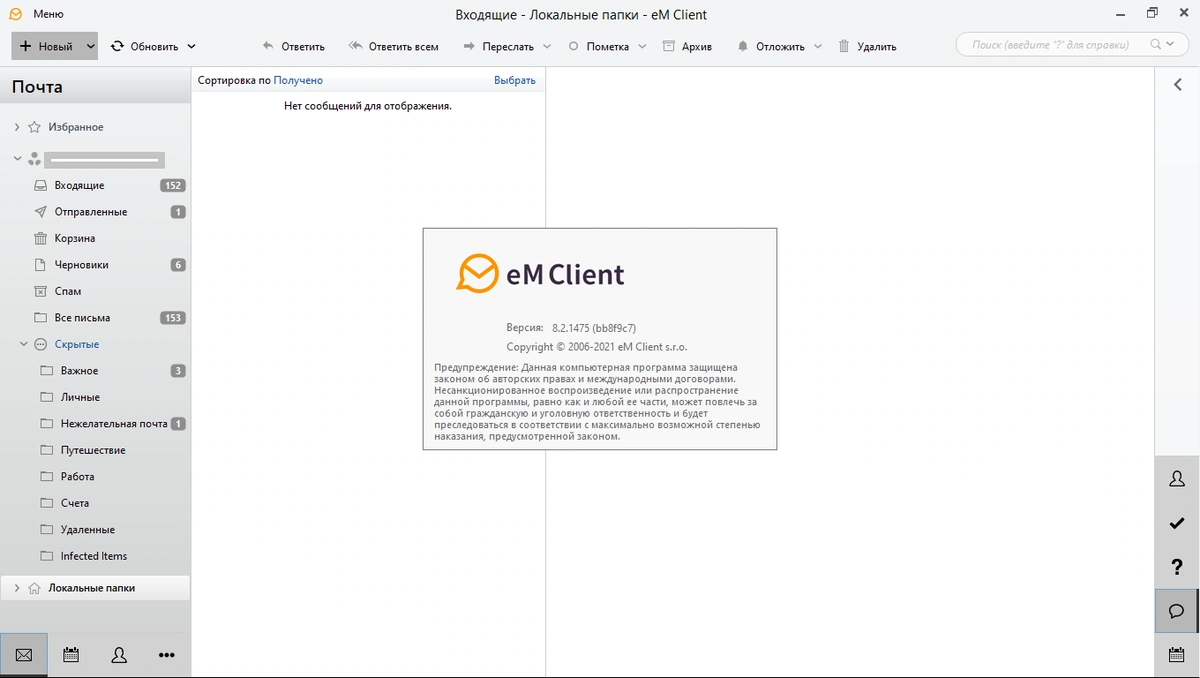Switch to Calendar view in the bottom bar
This screenshot has height=678, width=1200.
coord(71,655)
